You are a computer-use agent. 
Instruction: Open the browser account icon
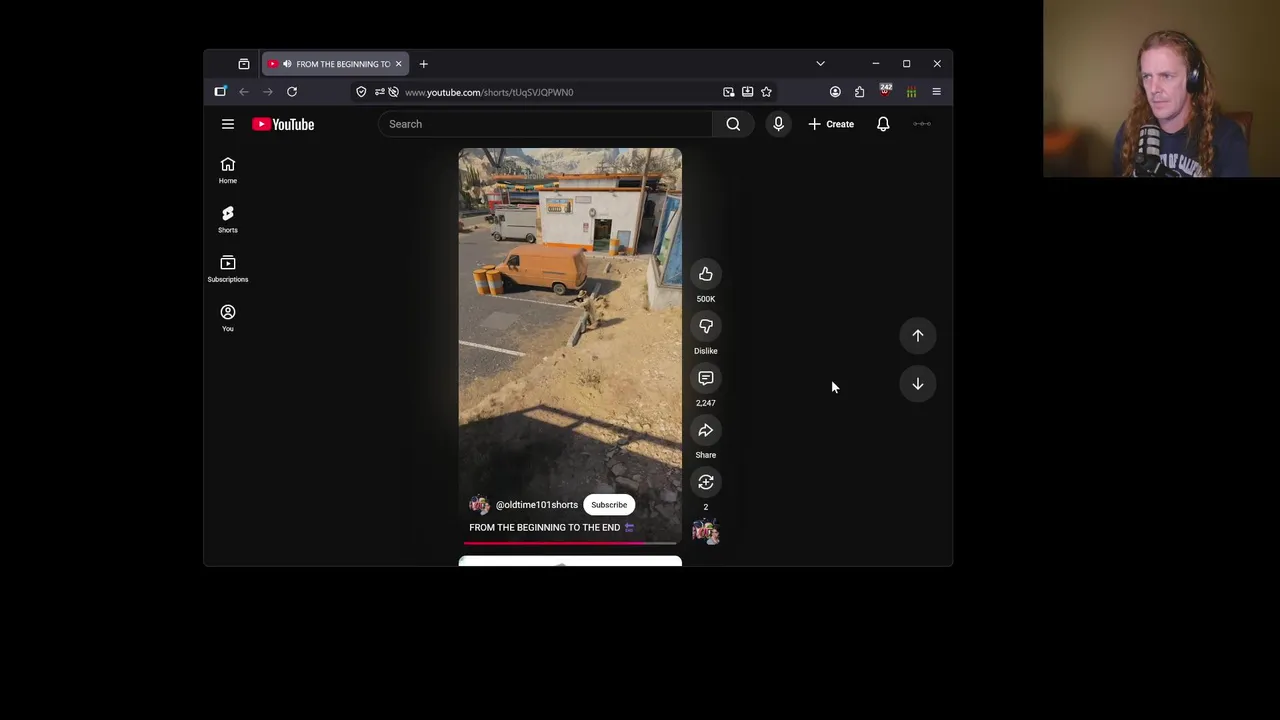coord(835,92)
